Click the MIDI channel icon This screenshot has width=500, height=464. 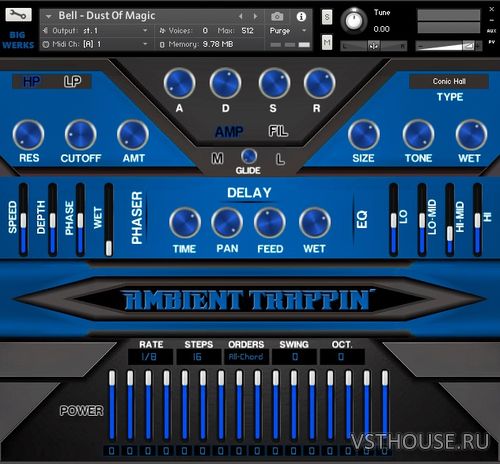pyautogui.click(x=46, y=44)
